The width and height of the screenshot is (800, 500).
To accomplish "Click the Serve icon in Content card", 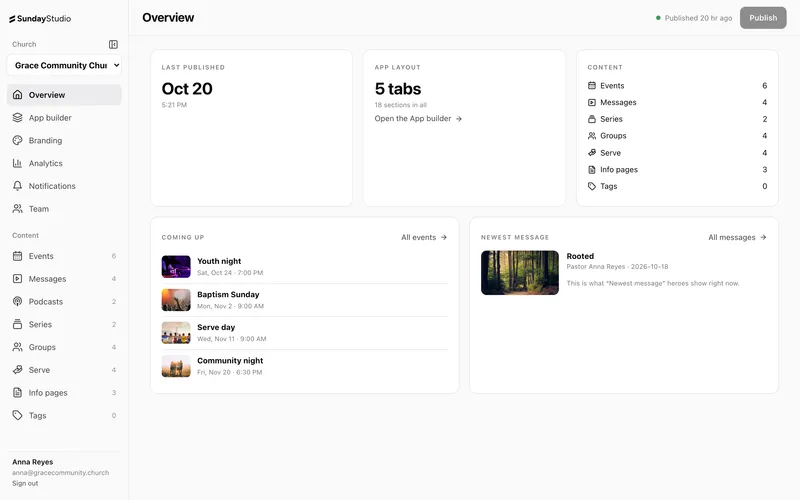I will click(x=592, y=153).
